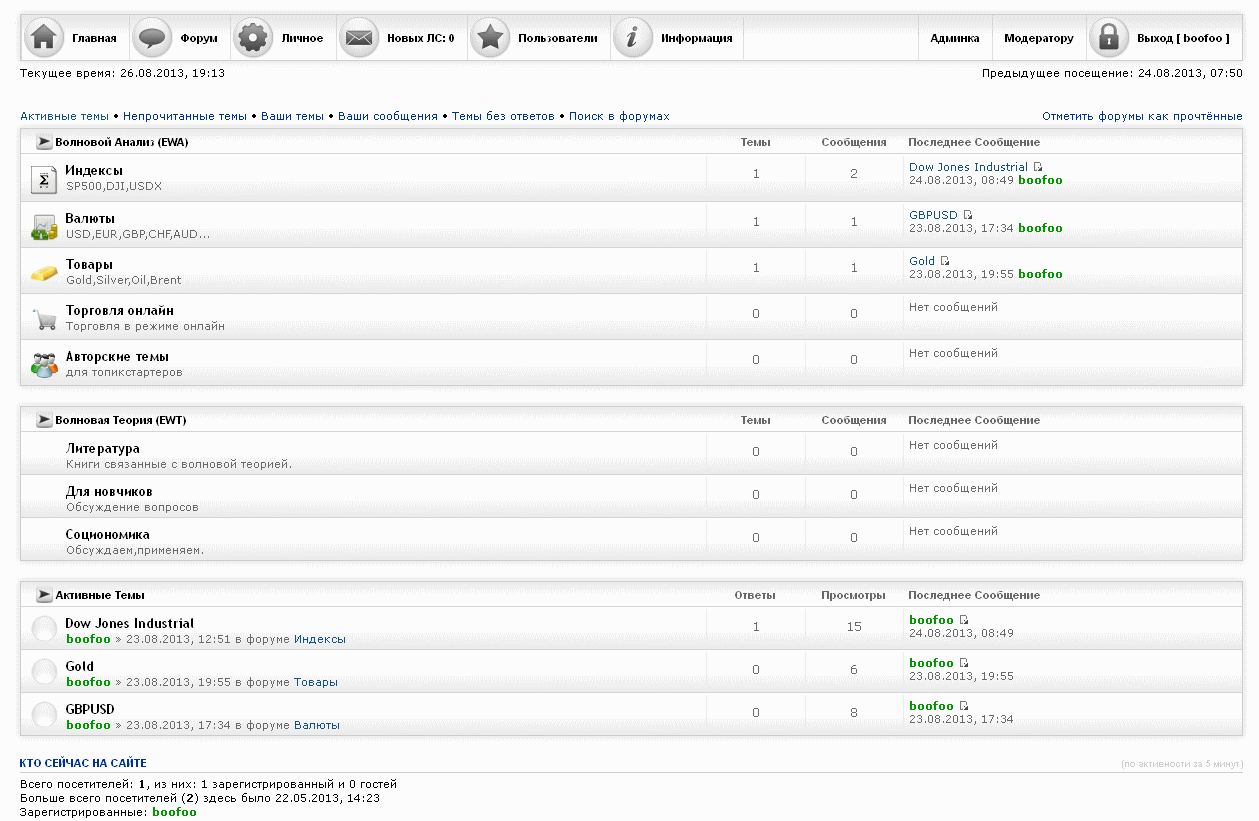This screenshot has width=1259, height=821.
Task: Open the gear icon for Личное
Action: [x=253, y=38]
